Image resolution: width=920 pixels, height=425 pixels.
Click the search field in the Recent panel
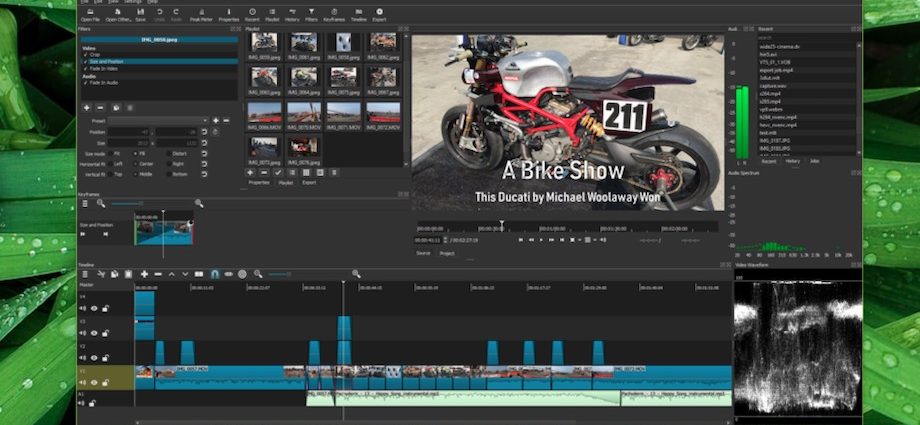click(x=807, y=37)
